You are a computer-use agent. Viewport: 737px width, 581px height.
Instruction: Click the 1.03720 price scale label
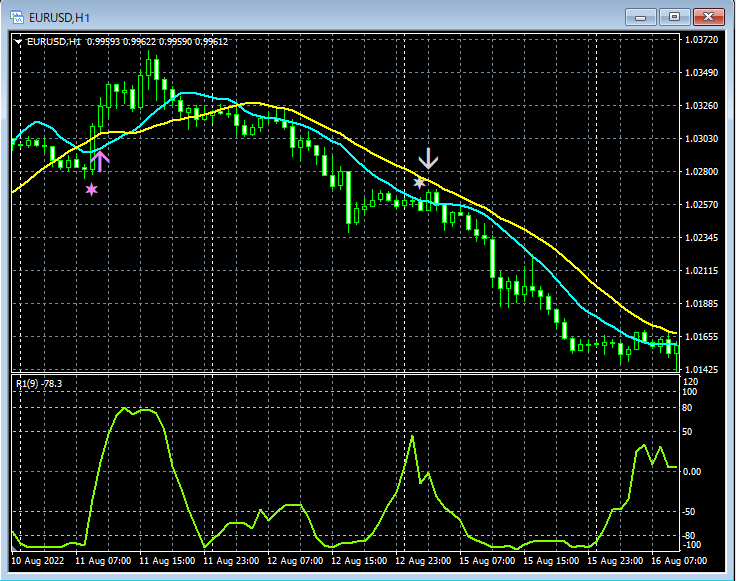pos(702,39)
